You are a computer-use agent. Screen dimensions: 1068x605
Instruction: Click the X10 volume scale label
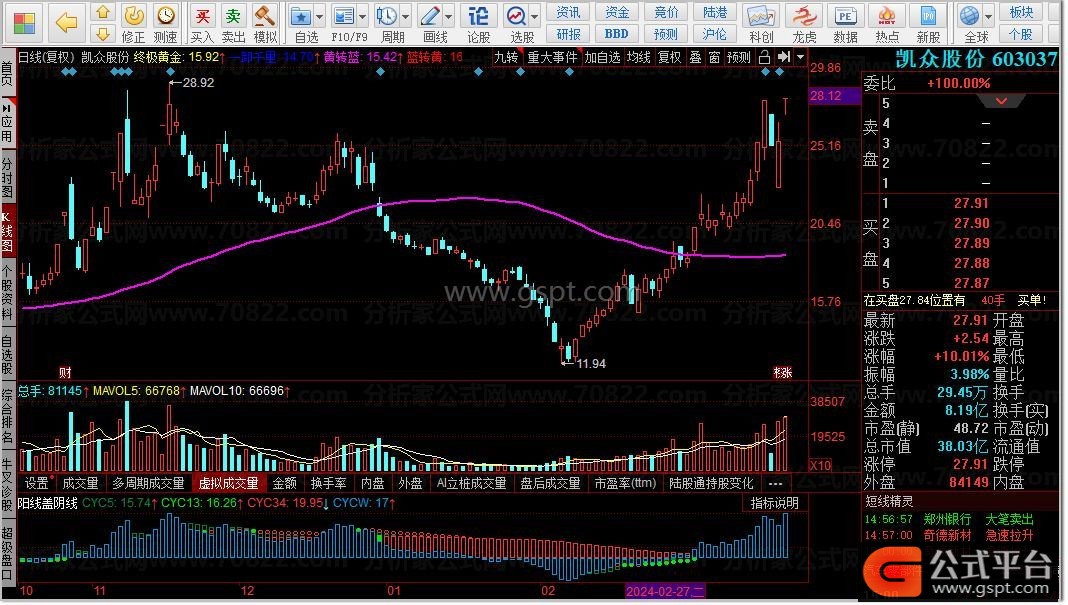[x=820, y=465]
